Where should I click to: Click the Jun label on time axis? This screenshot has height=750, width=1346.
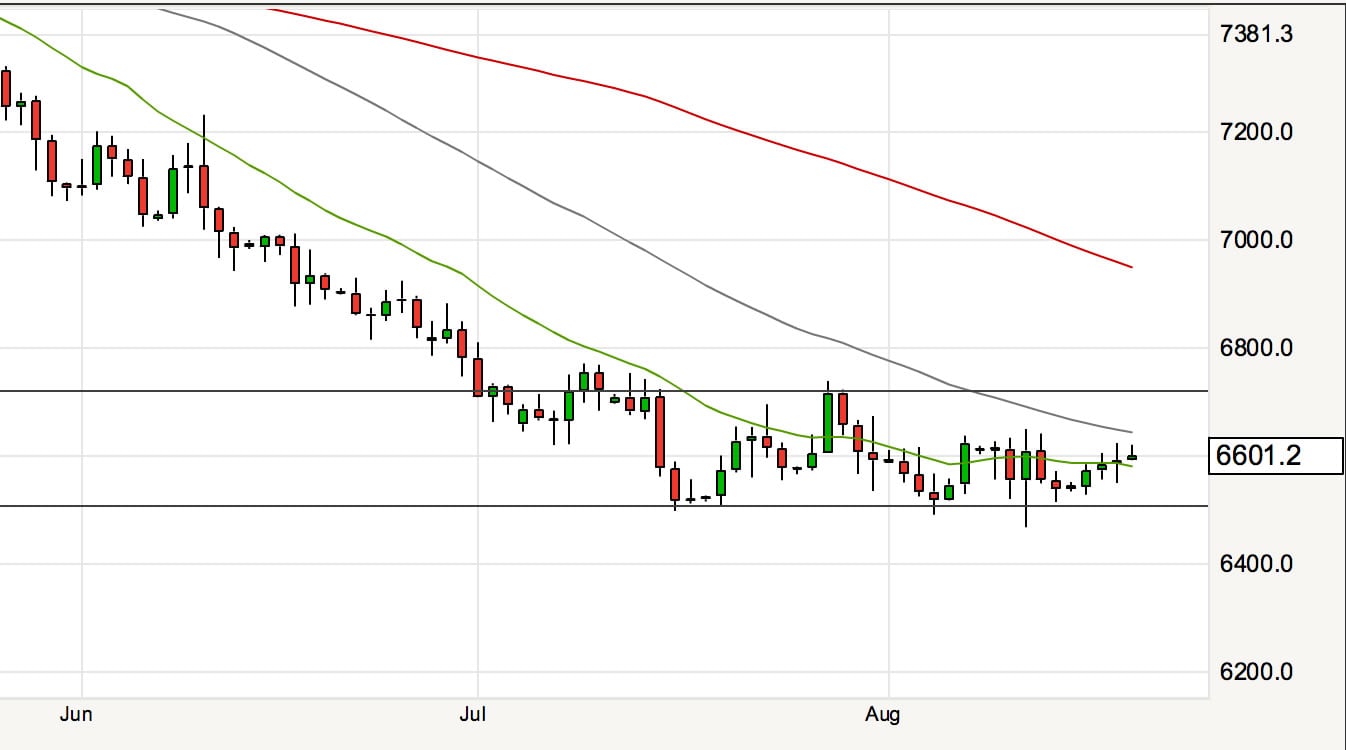[76, 714]
